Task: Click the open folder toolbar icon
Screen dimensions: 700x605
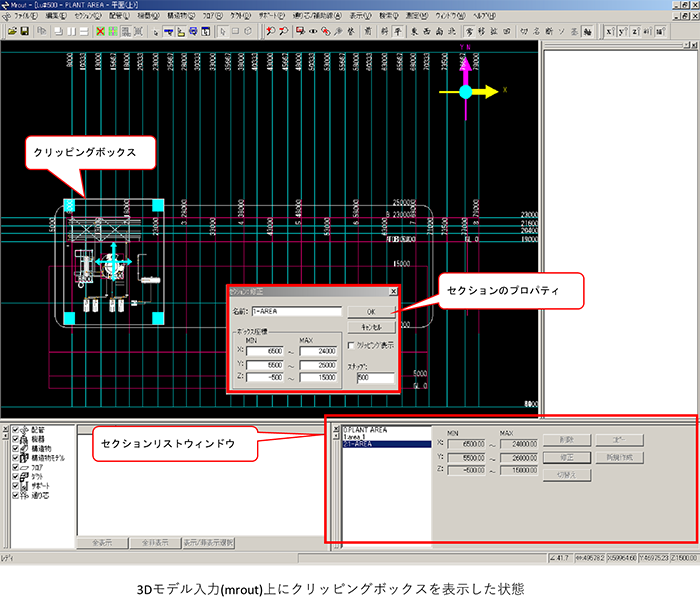Action: (11, 33)
